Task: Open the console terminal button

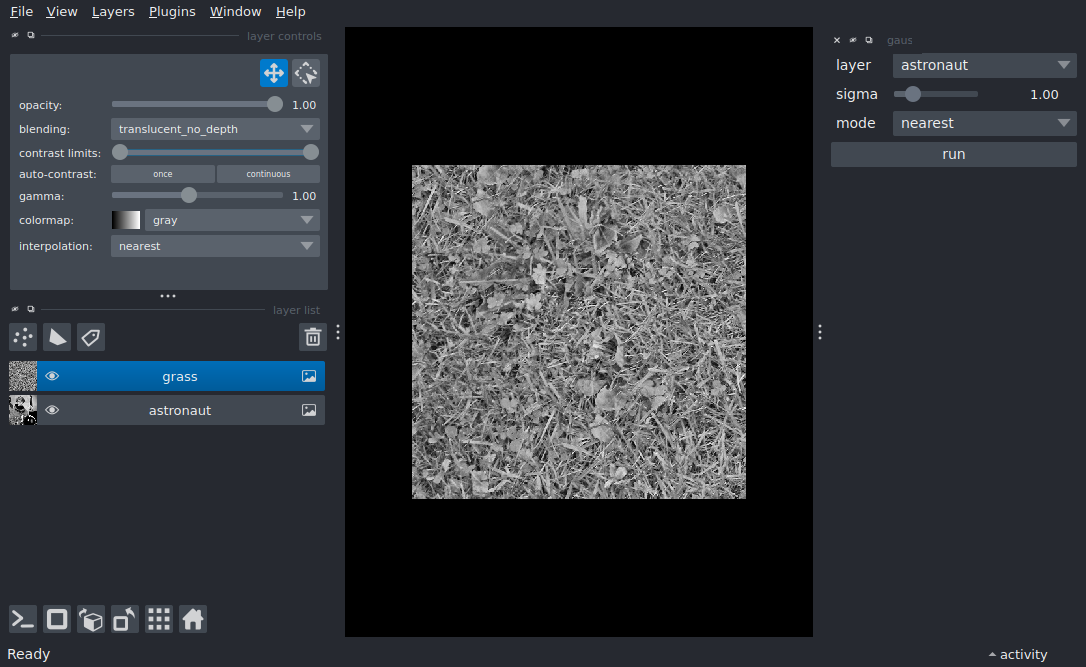Action: click(23, 619)
